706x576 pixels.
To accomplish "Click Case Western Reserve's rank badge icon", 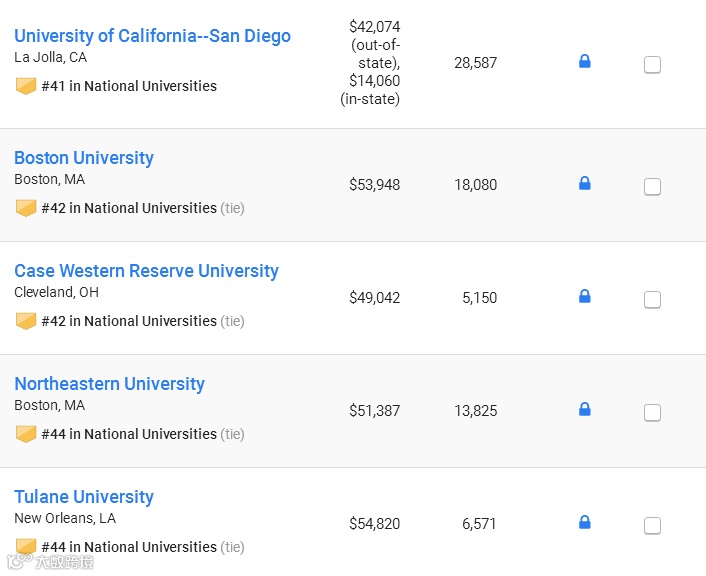I will click(26, 321).
